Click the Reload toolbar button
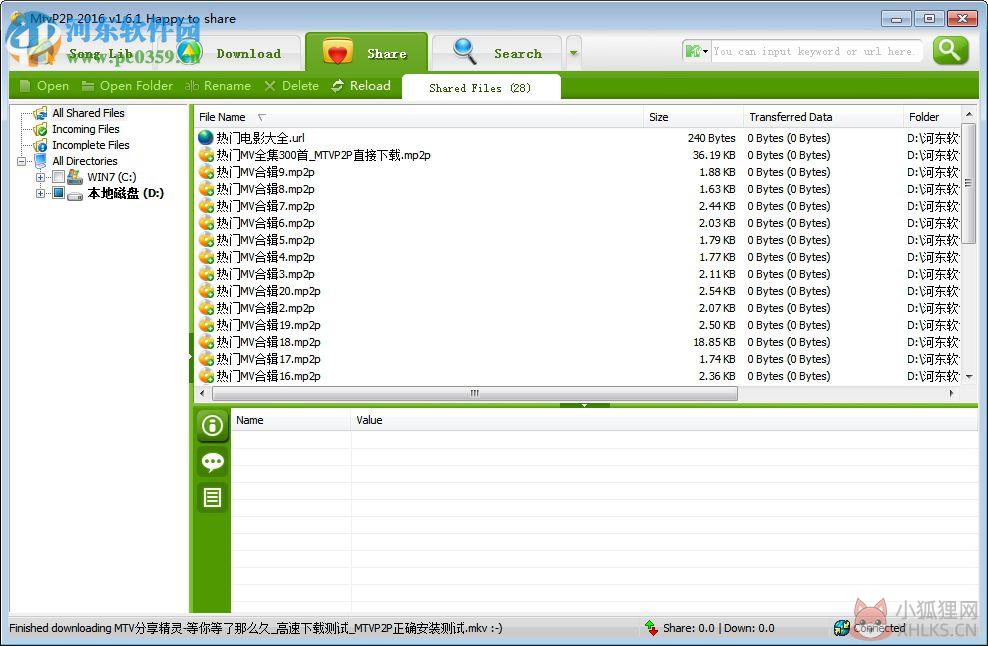Viewport: 988px width, 646px height. [x=362, y=86]
